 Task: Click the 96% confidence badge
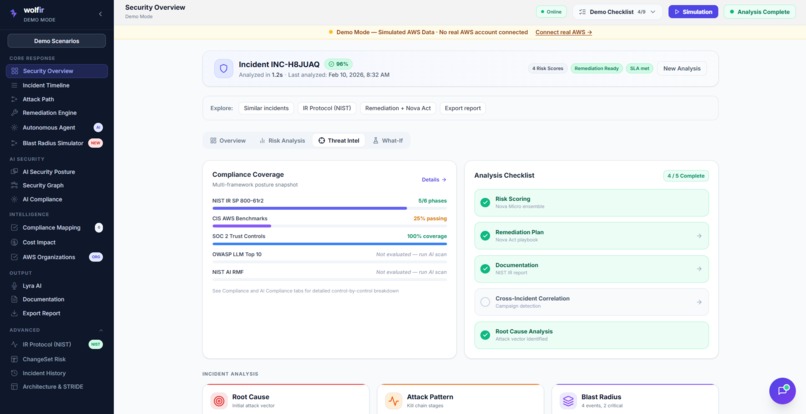click(x=338, y=64)
